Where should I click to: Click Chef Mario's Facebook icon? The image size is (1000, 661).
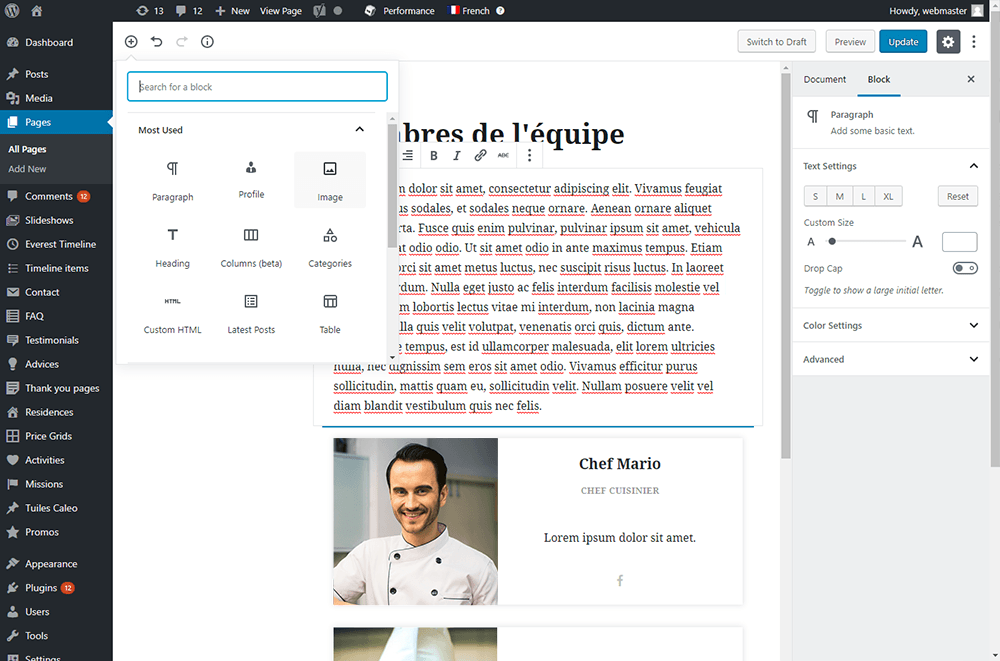pyautogui.click(x=620, y=581)
